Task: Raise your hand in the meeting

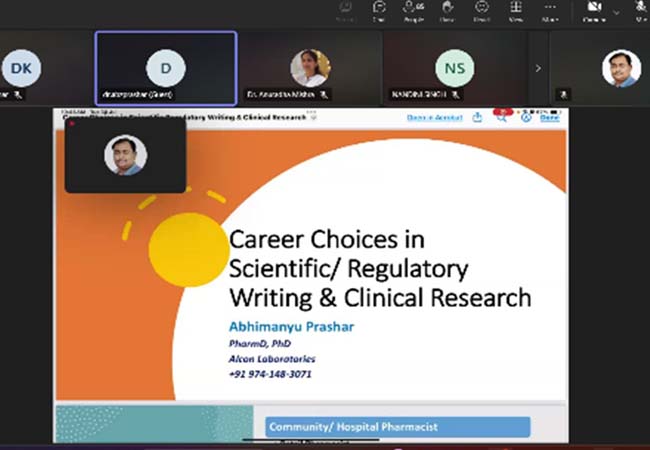Action: pyautogui.click(x=447, y=11)
